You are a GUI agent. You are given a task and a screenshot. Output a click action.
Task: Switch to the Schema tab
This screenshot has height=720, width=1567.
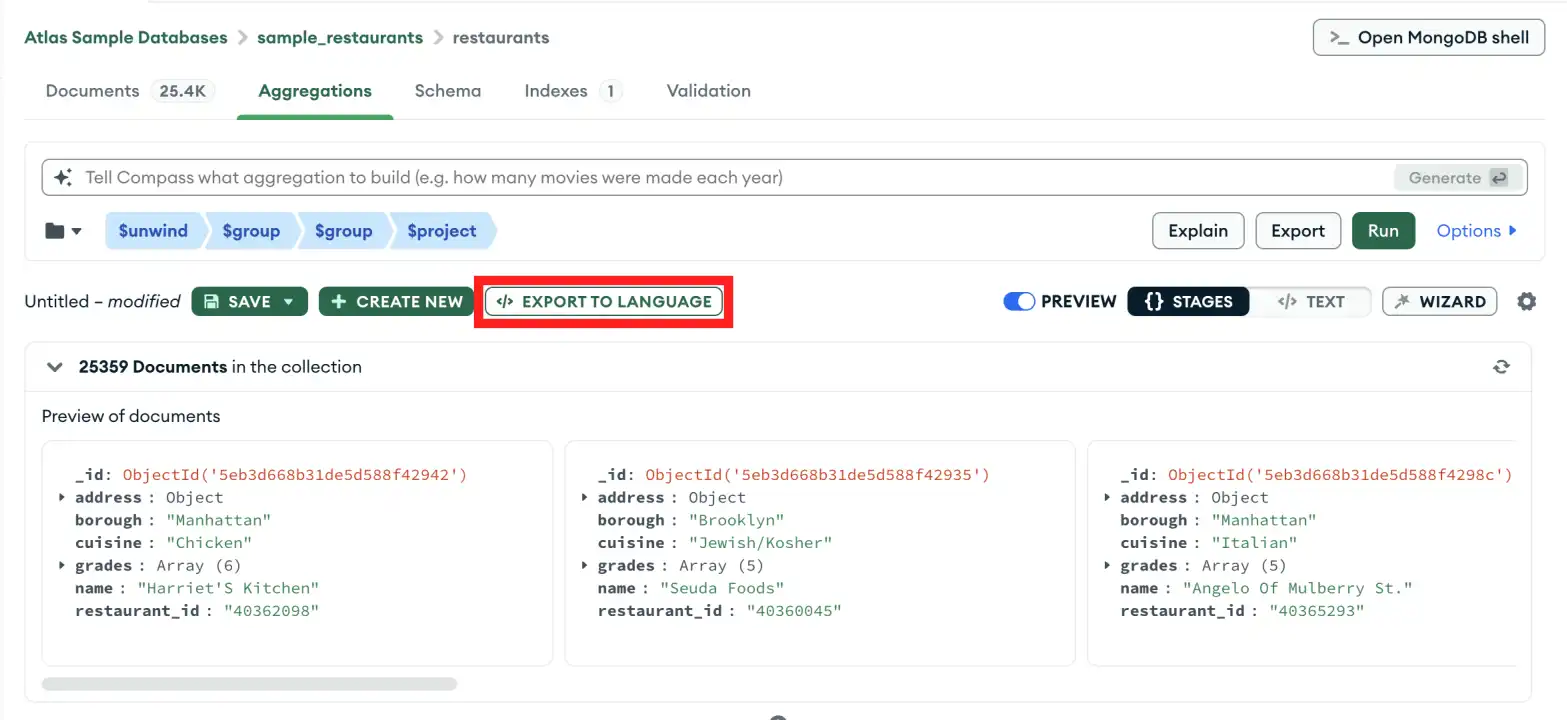[x=448, y=90]
